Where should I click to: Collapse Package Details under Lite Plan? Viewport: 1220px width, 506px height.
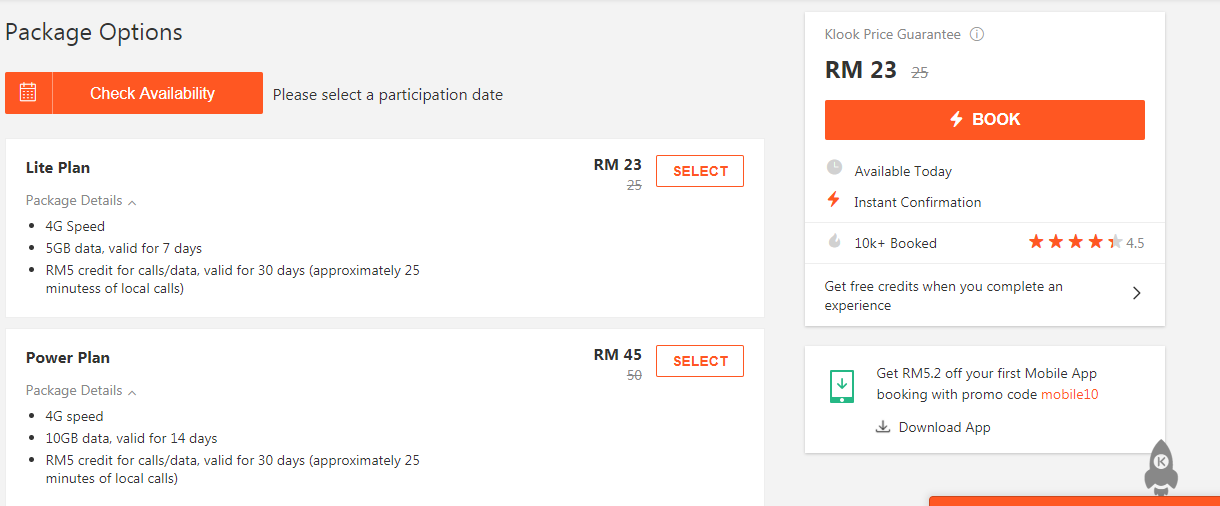pos(81,201)
